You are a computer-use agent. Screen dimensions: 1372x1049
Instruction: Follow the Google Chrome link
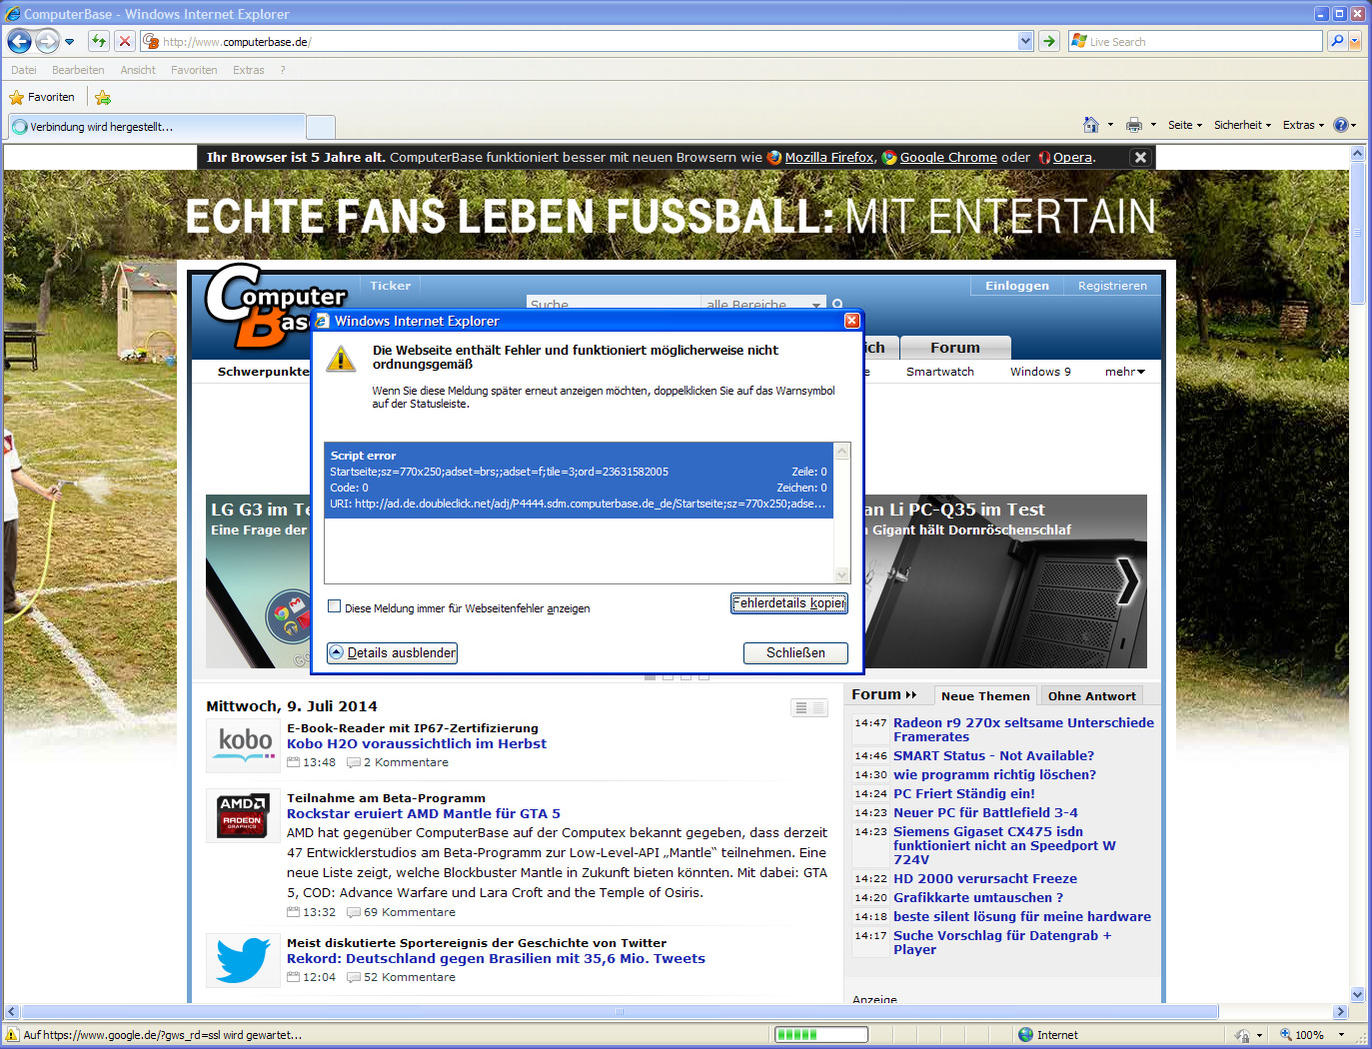coord(948,157)
